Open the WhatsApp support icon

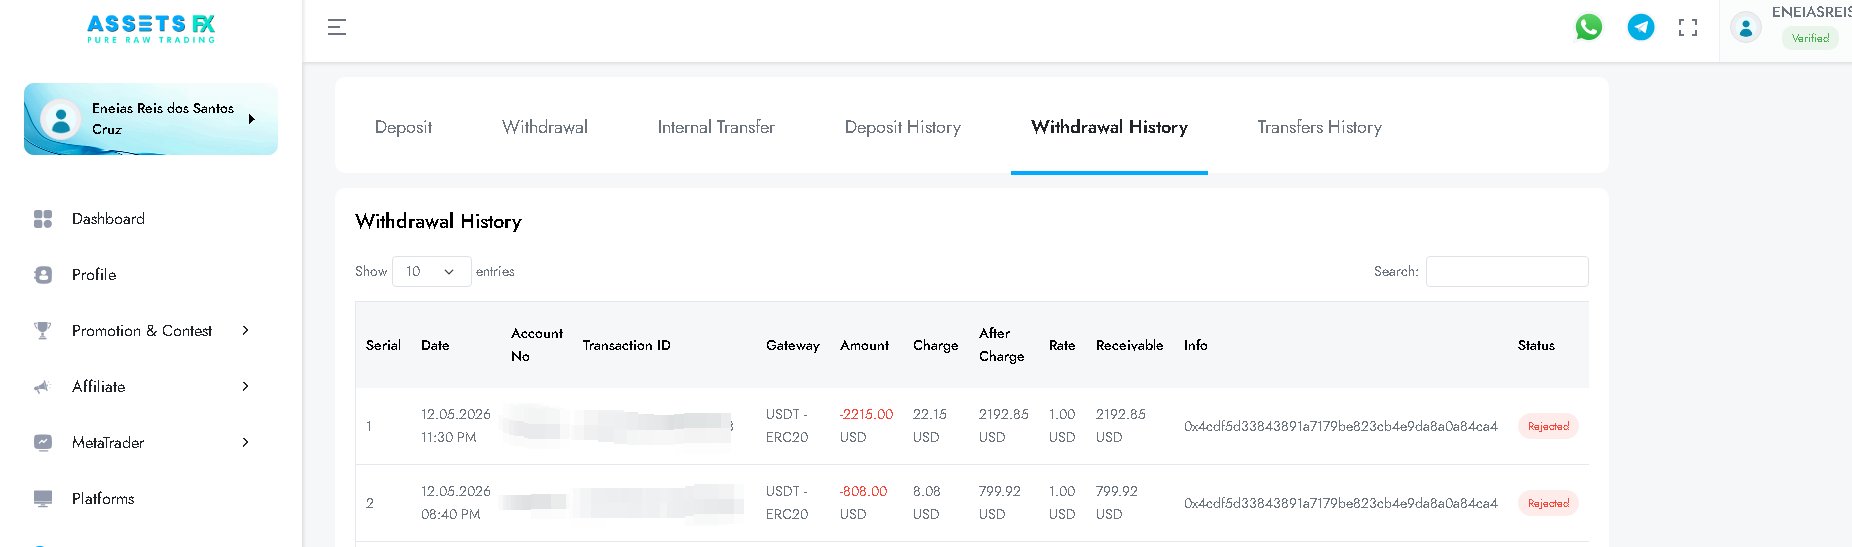(1588, 27)
